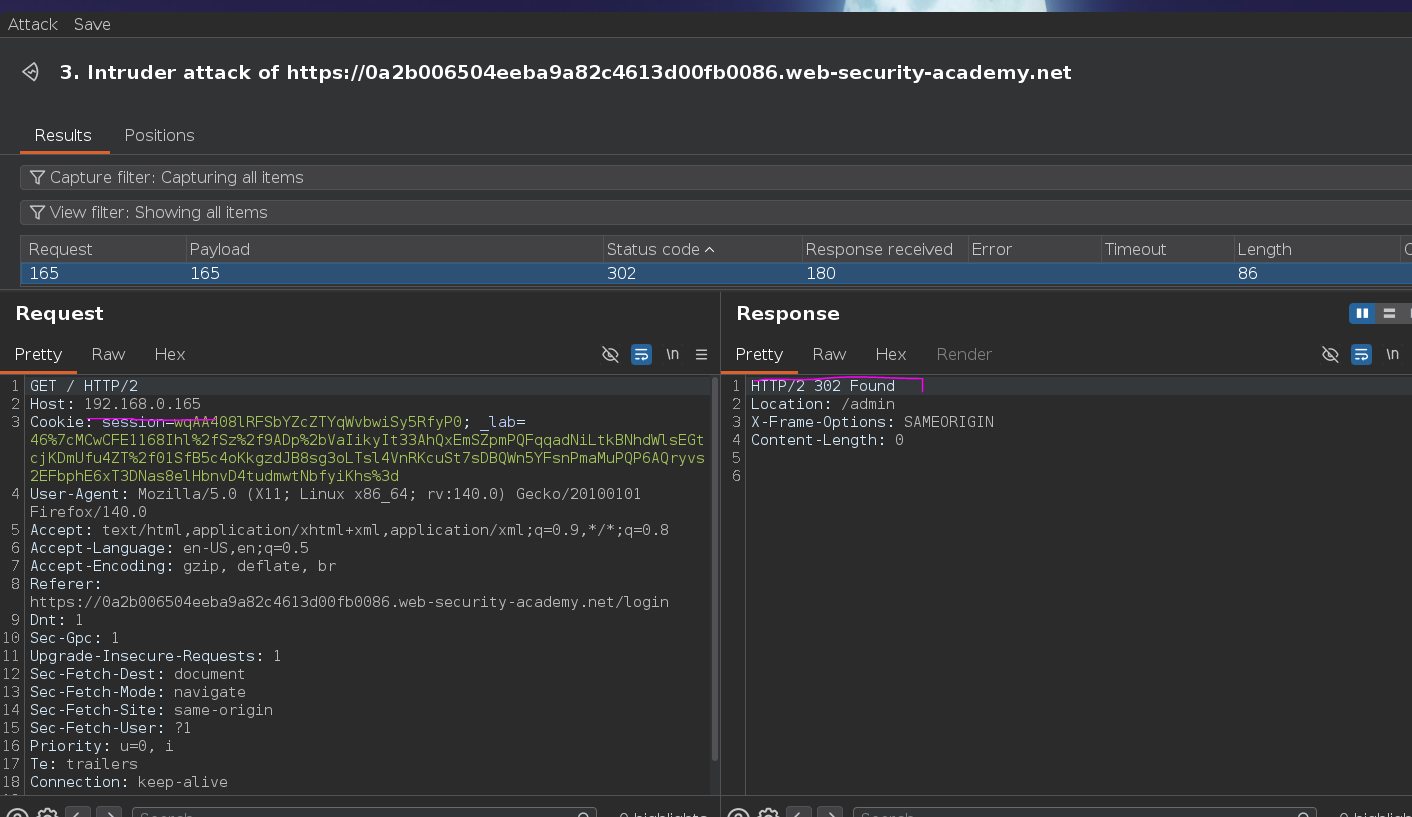The width and height of the screenshot is (1412, 817).
Task: Toggle word wrap in Request panel
Action: coord(642,354)
